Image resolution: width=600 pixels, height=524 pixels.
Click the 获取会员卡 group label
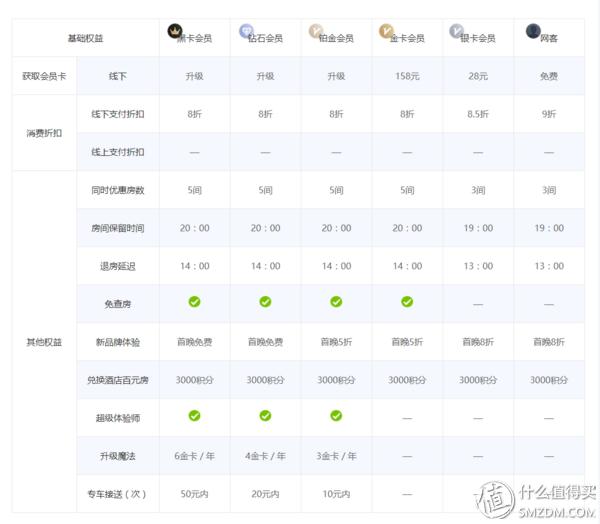coord(44,76)
